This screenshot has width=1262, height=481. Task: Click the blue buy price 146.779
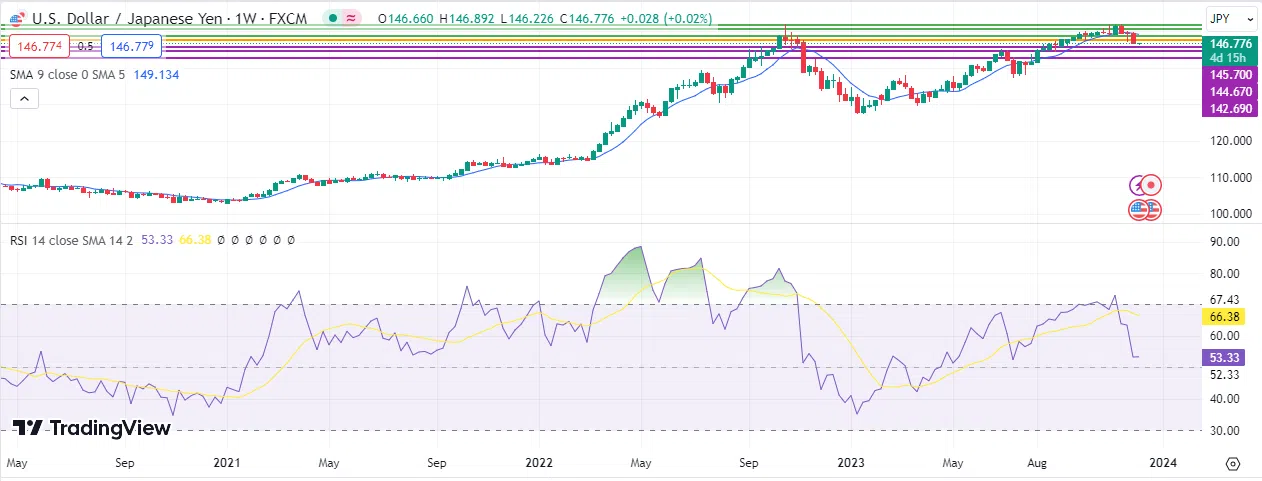[x=132, y=46]
